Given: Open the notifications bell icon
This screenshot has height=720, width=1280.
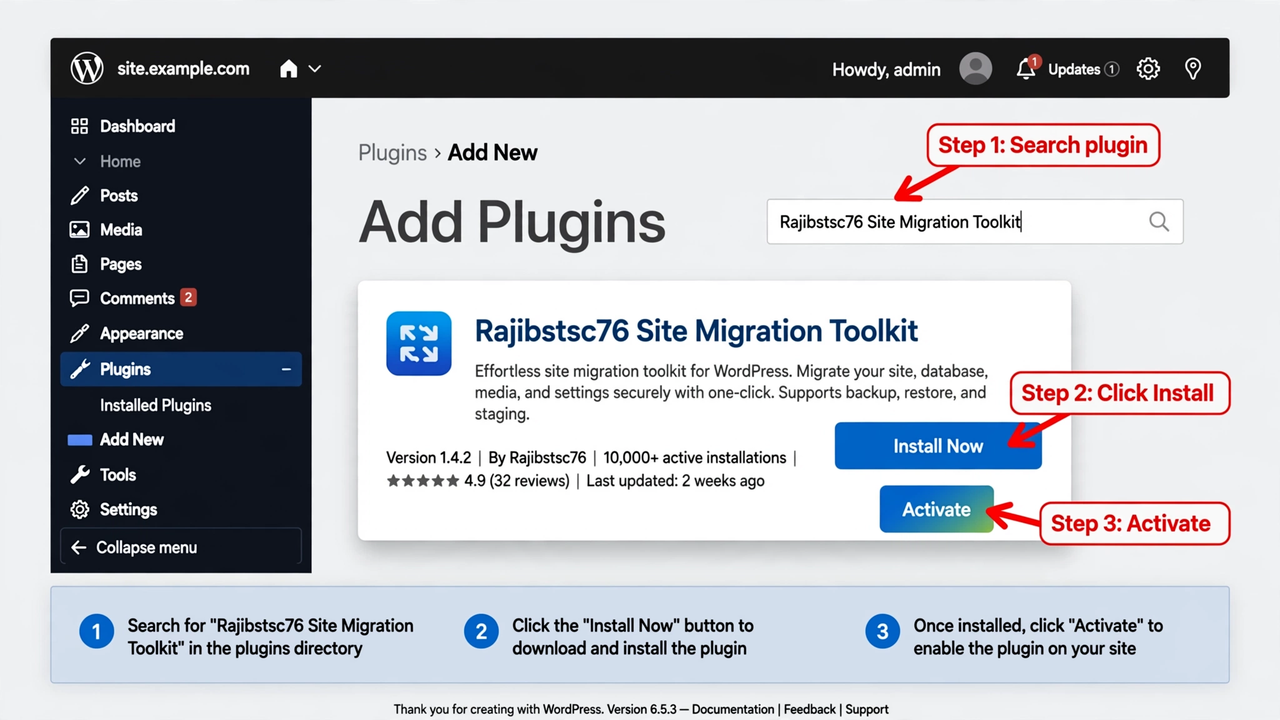Looking at the screenshot, I should [x=1026, y=69].
